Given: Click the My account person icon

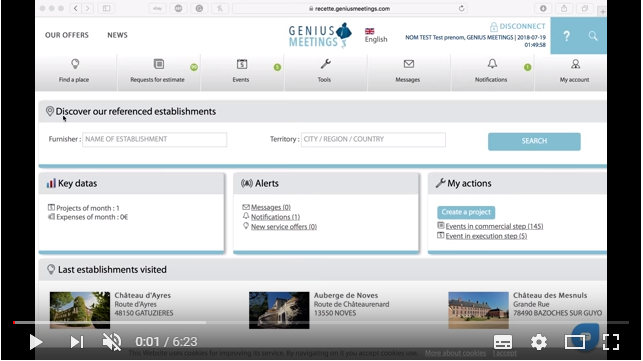Looking at the screenshot, I should tap(575, 64).
